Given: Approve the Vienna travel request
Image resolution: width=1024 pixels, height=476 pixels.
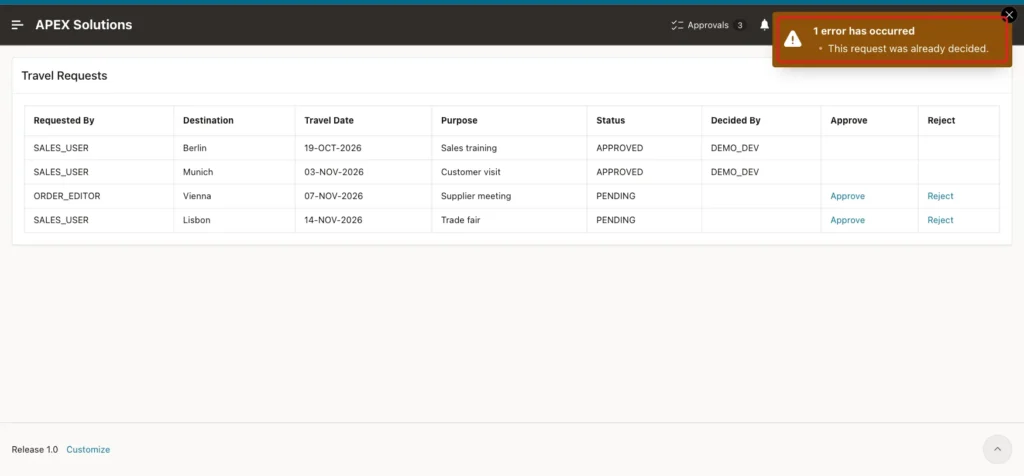Looking at the screenshot, I should click(847, 196).
